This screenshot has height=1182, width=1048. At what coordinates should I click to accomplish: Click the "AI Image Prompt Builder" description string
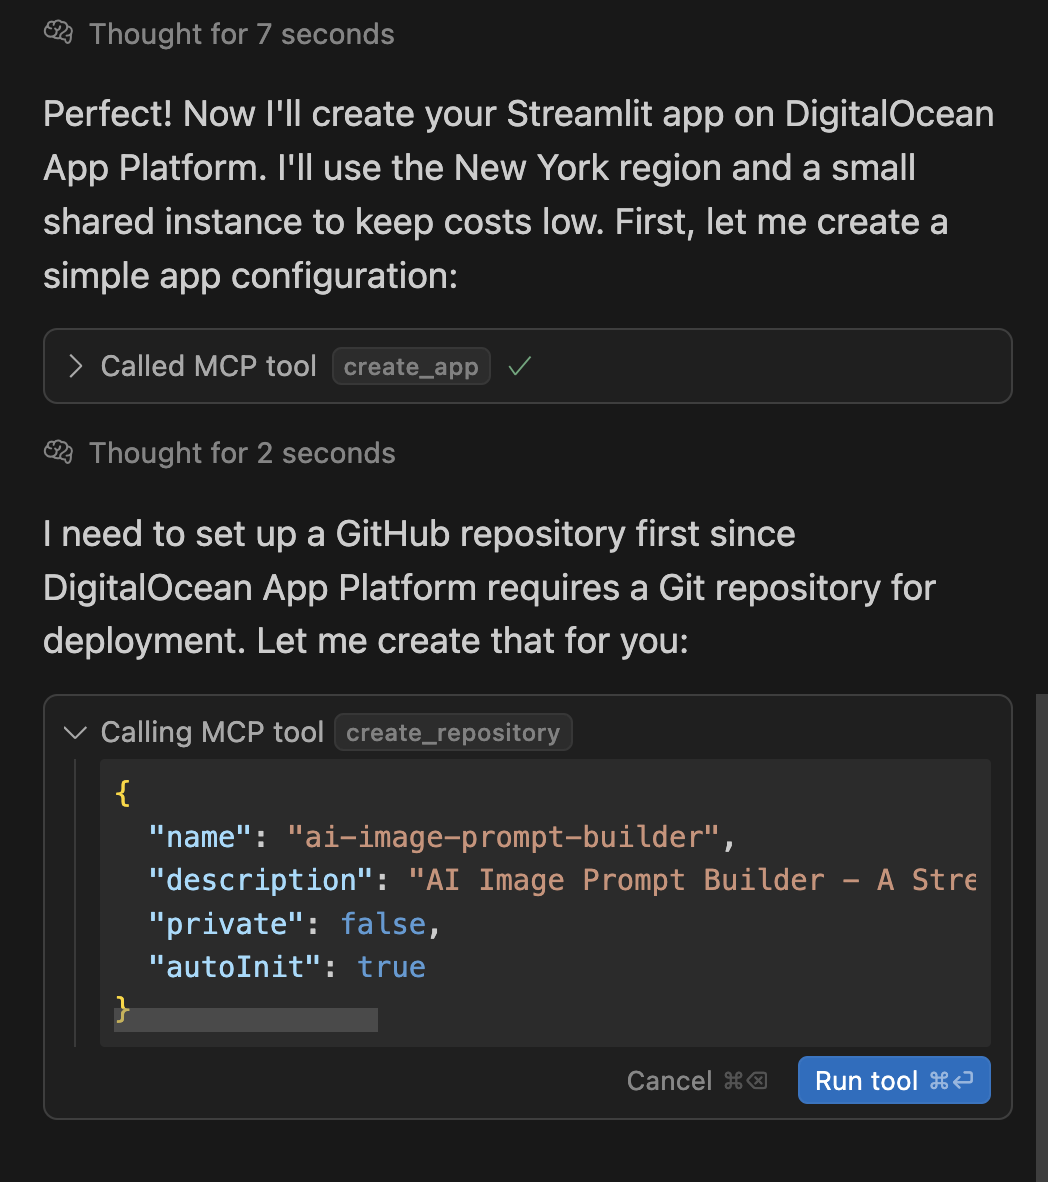(x=692, y=880)
